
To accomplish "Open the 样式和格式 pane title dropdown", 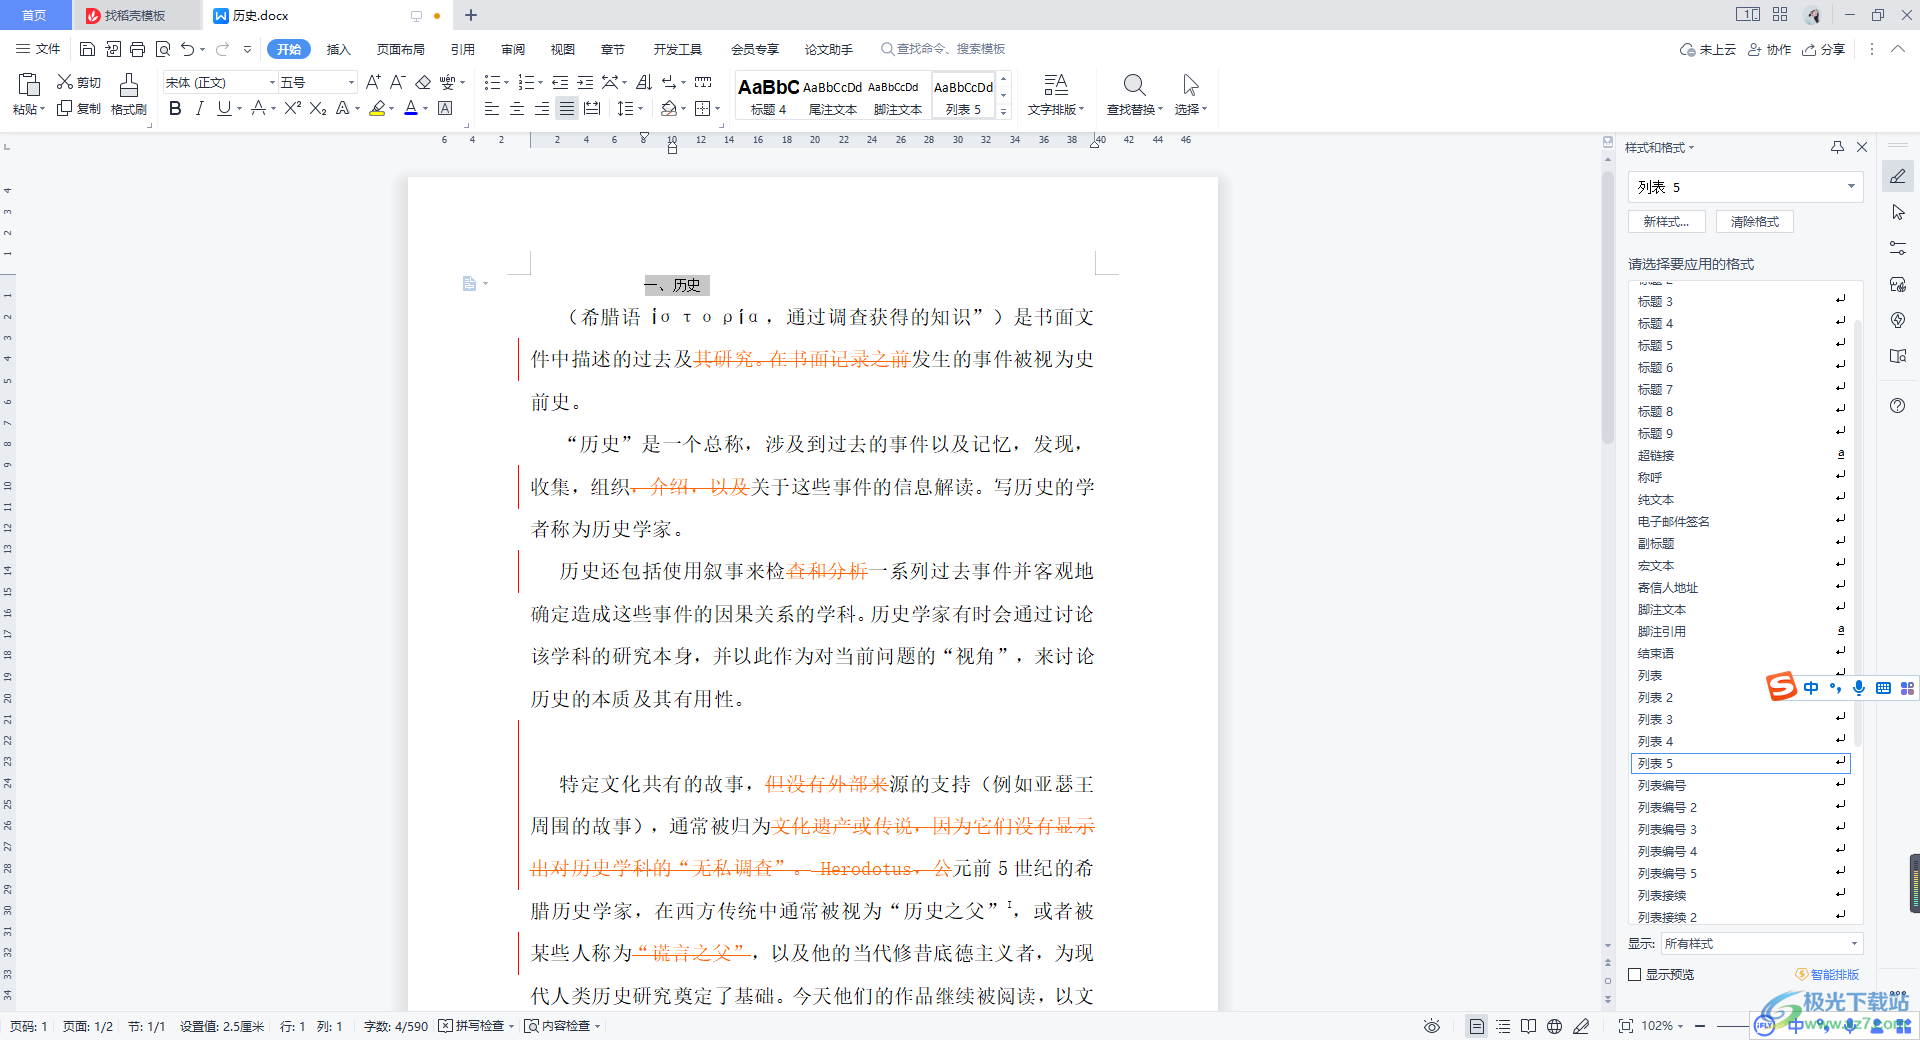I will pyautogui.click(x=1659, y=147).
